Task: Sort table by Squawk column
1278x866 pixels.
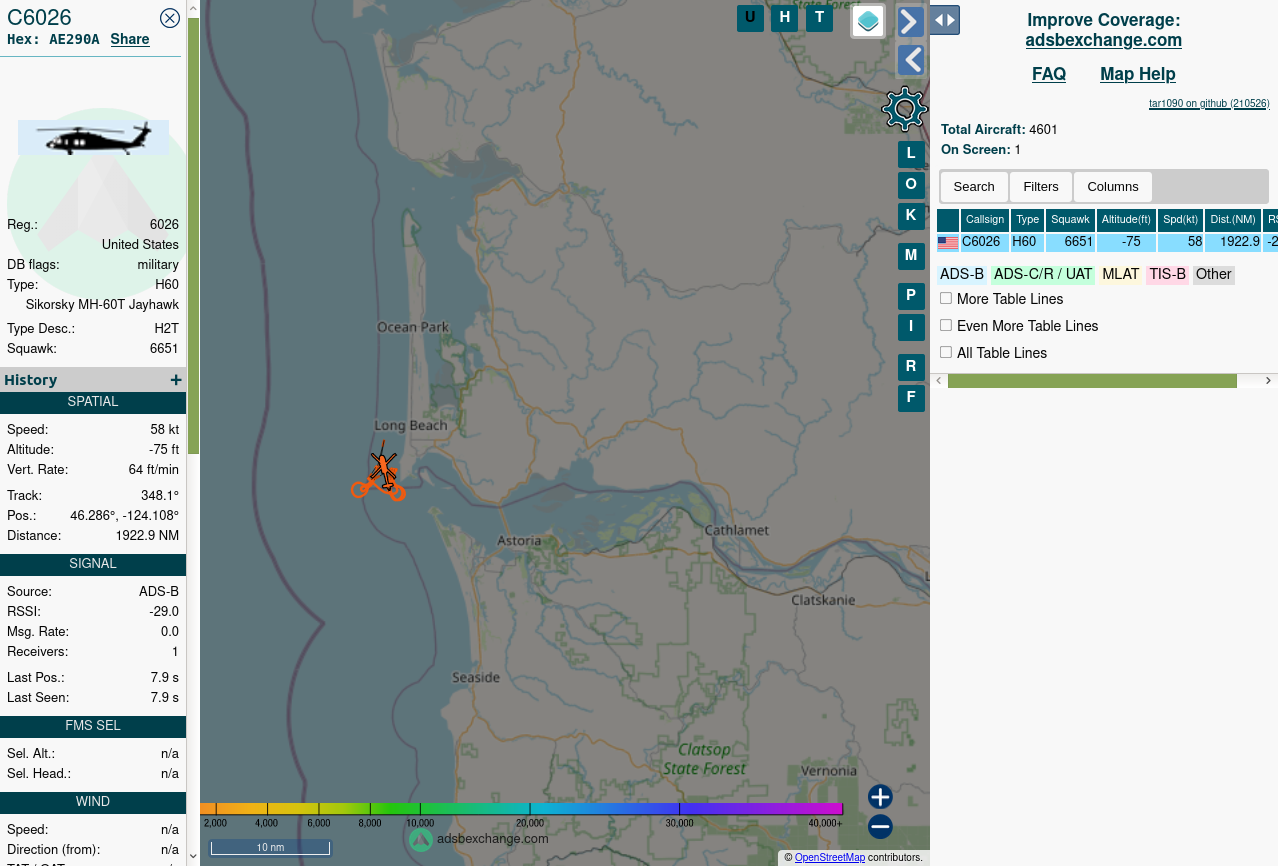Action: (x=1070, y=220)
